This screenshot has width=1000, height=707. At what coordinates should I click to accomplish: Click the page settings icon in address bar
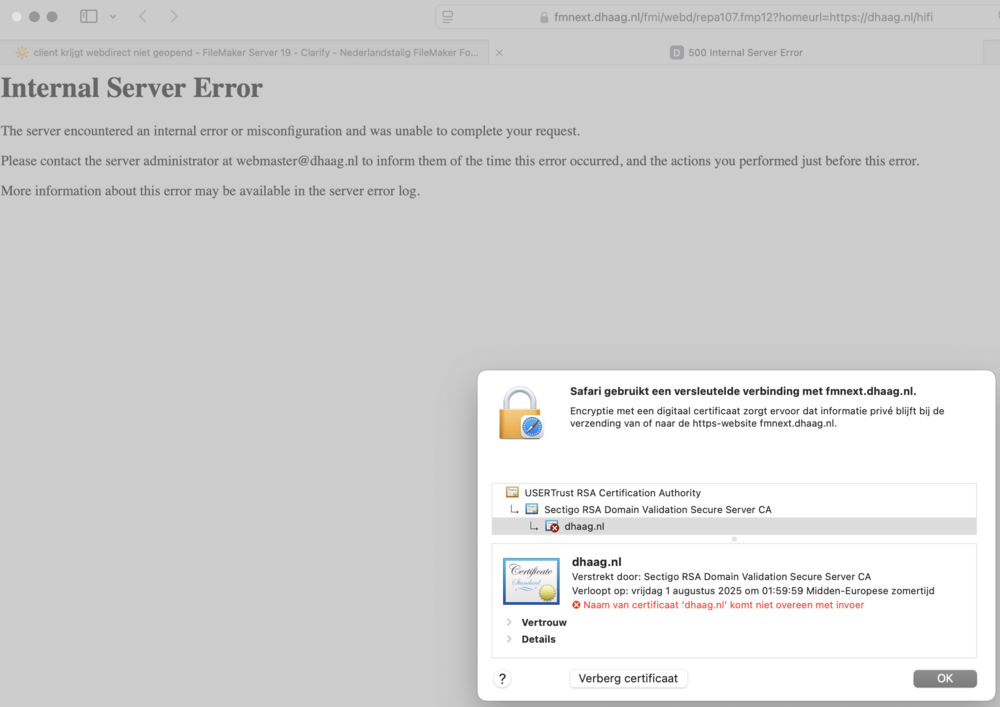tap(448, 17)
